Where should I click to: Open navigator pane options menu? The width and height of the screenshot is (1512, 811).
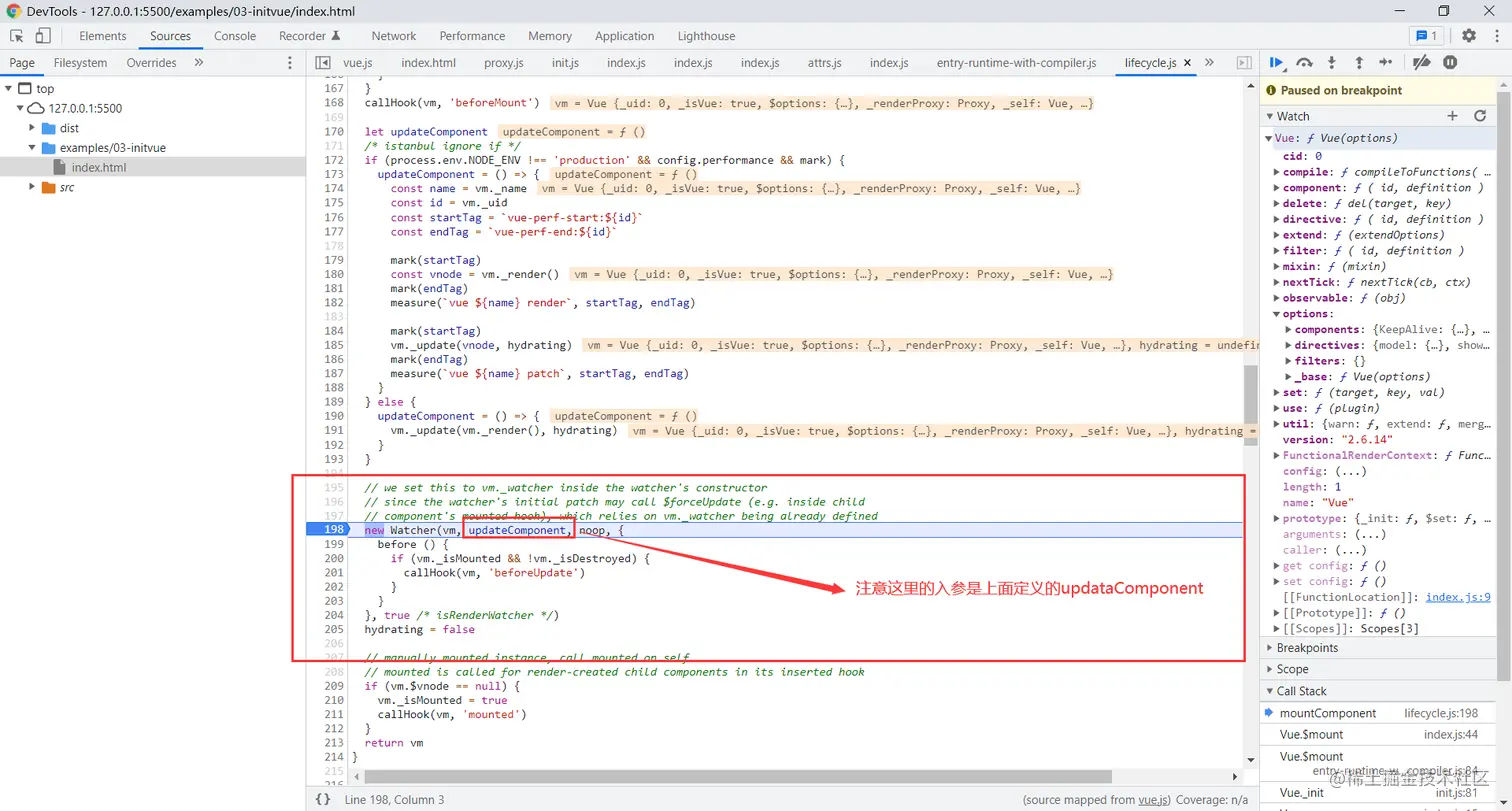[290, 62]
